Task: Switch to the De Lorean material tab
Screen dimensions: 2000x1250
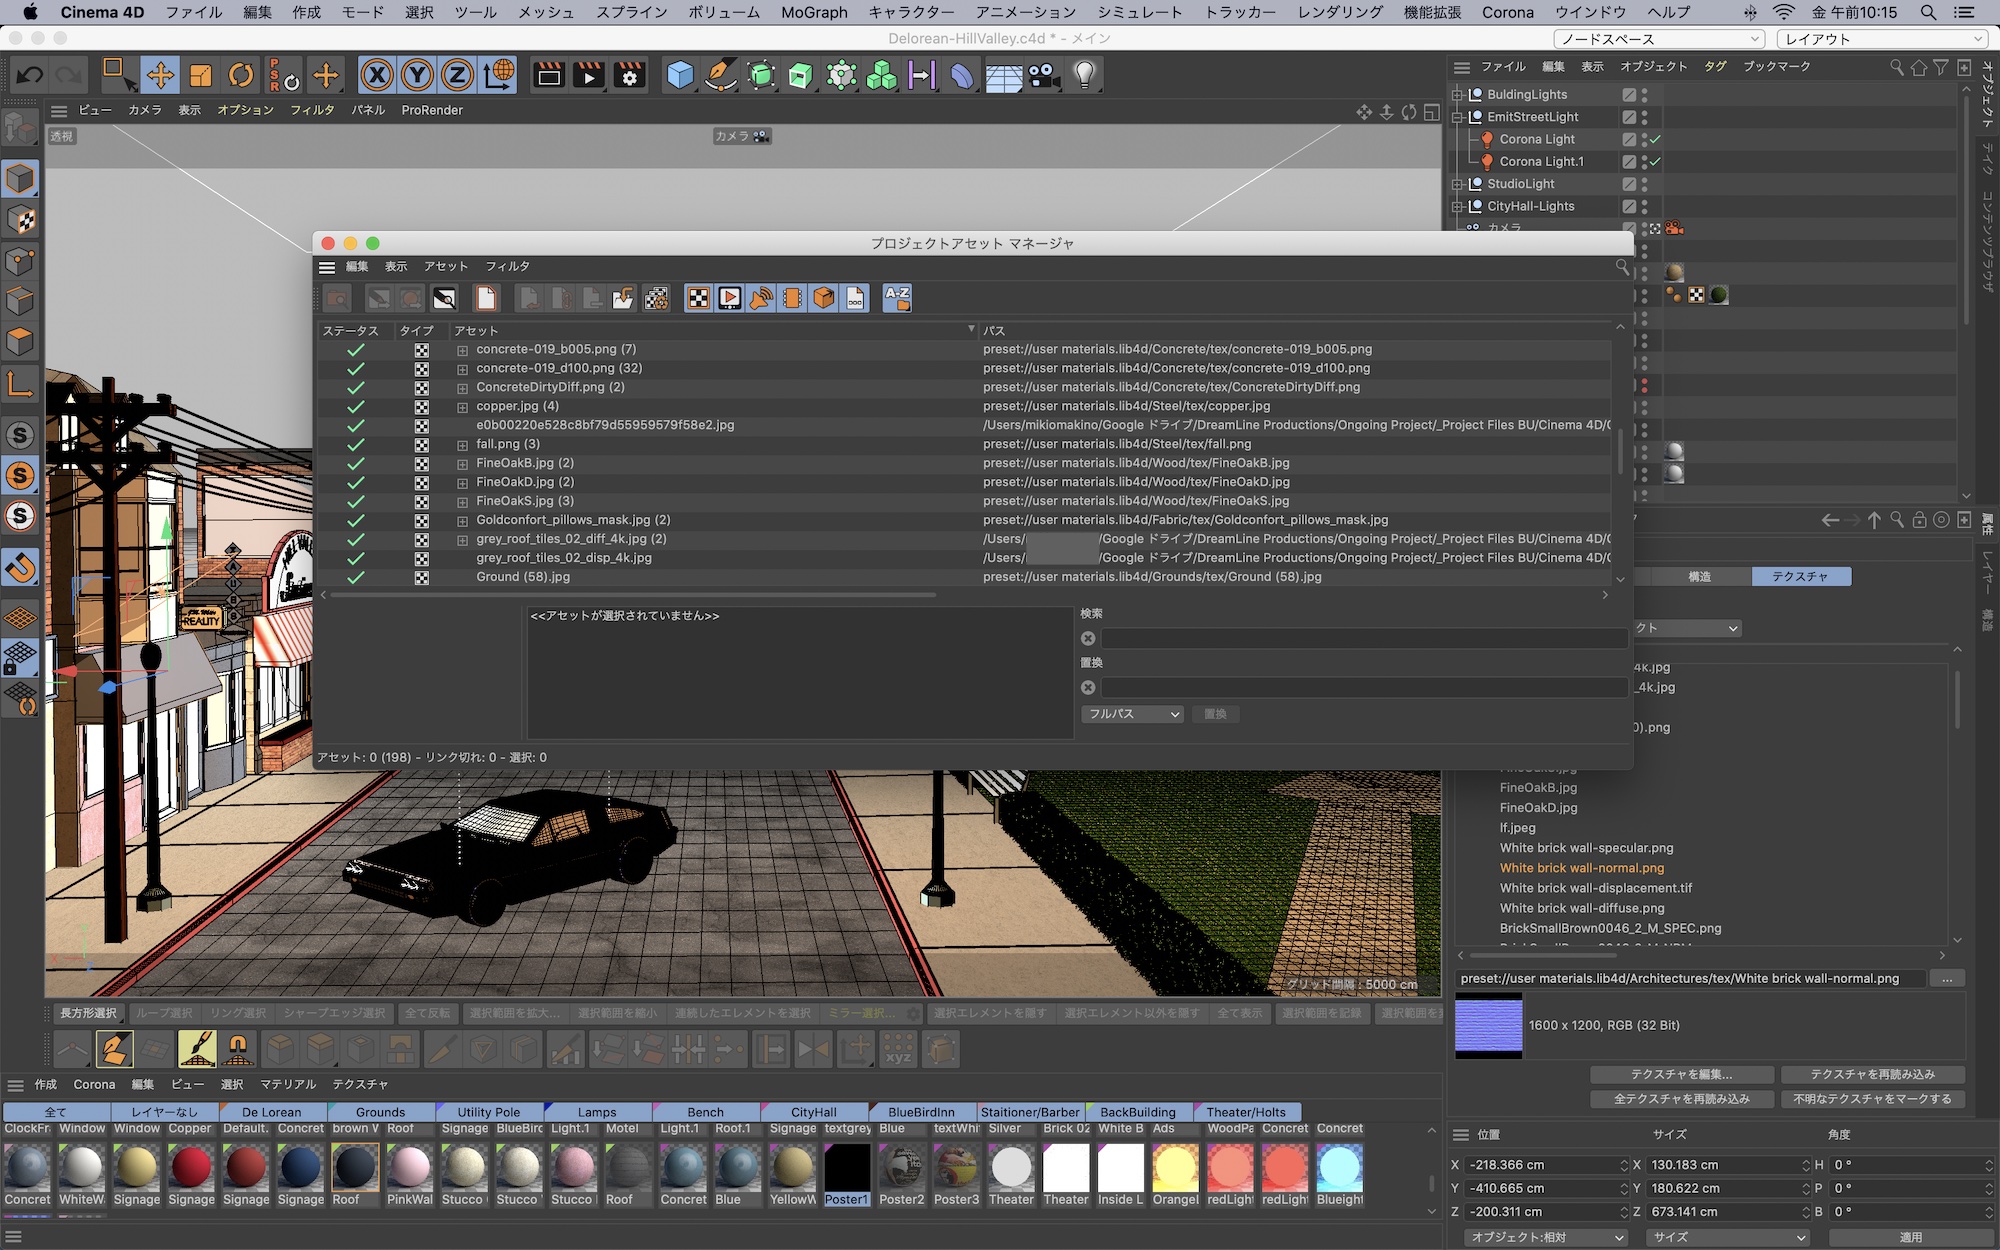Action: [x=271, y=1111]
